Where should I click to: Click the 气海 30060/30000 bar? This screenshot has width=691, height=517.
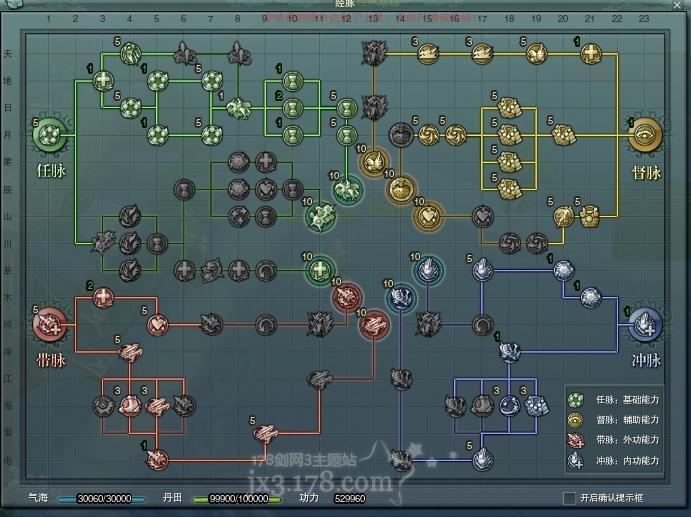pos(101,498)
